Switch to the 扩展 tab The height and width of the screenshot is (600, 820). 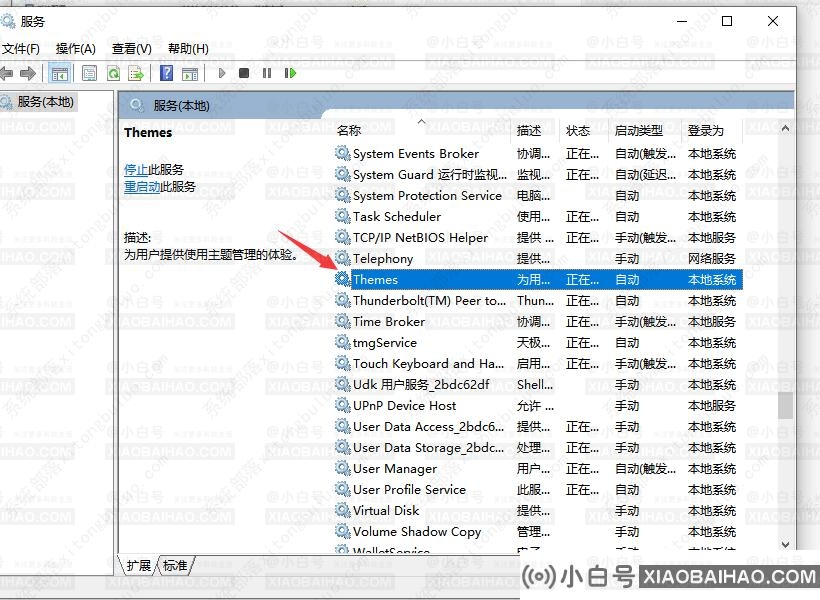tap(139, 565)
